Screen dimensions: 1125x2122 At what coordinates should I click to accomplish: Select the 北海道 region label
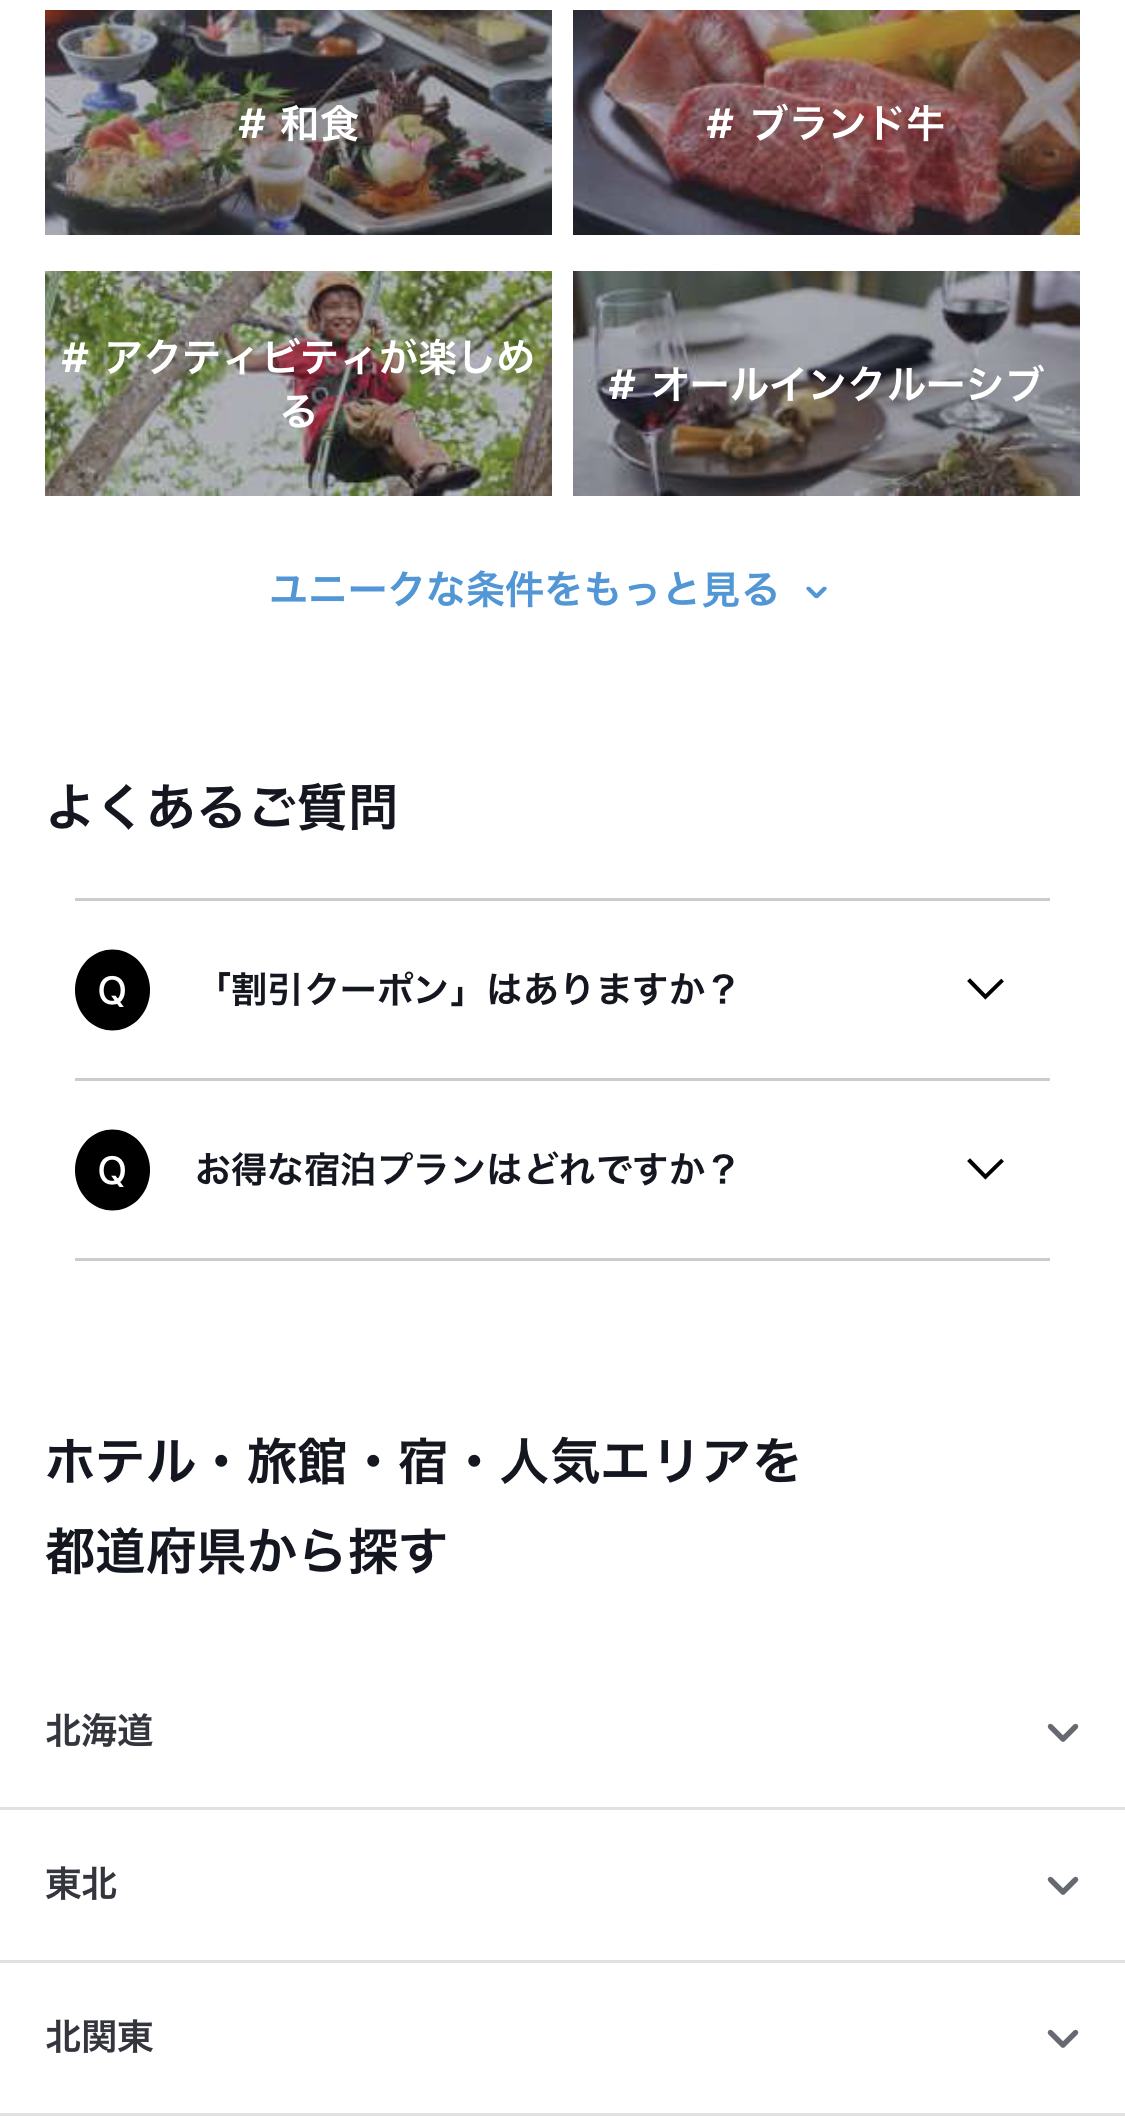[100, 1731]
